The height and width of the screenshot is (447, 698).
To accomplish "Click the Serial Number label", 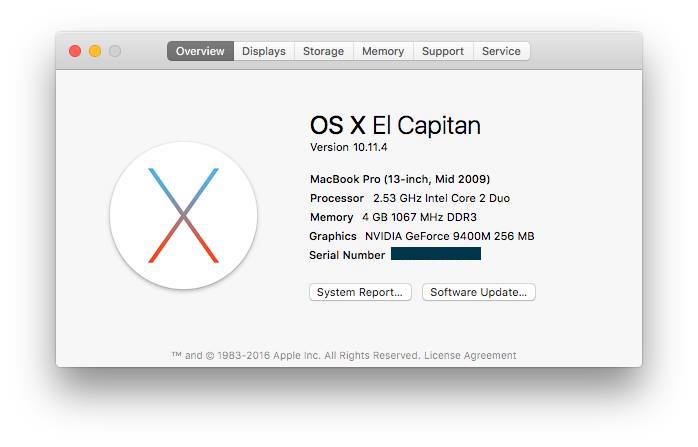I will point(347,255).
